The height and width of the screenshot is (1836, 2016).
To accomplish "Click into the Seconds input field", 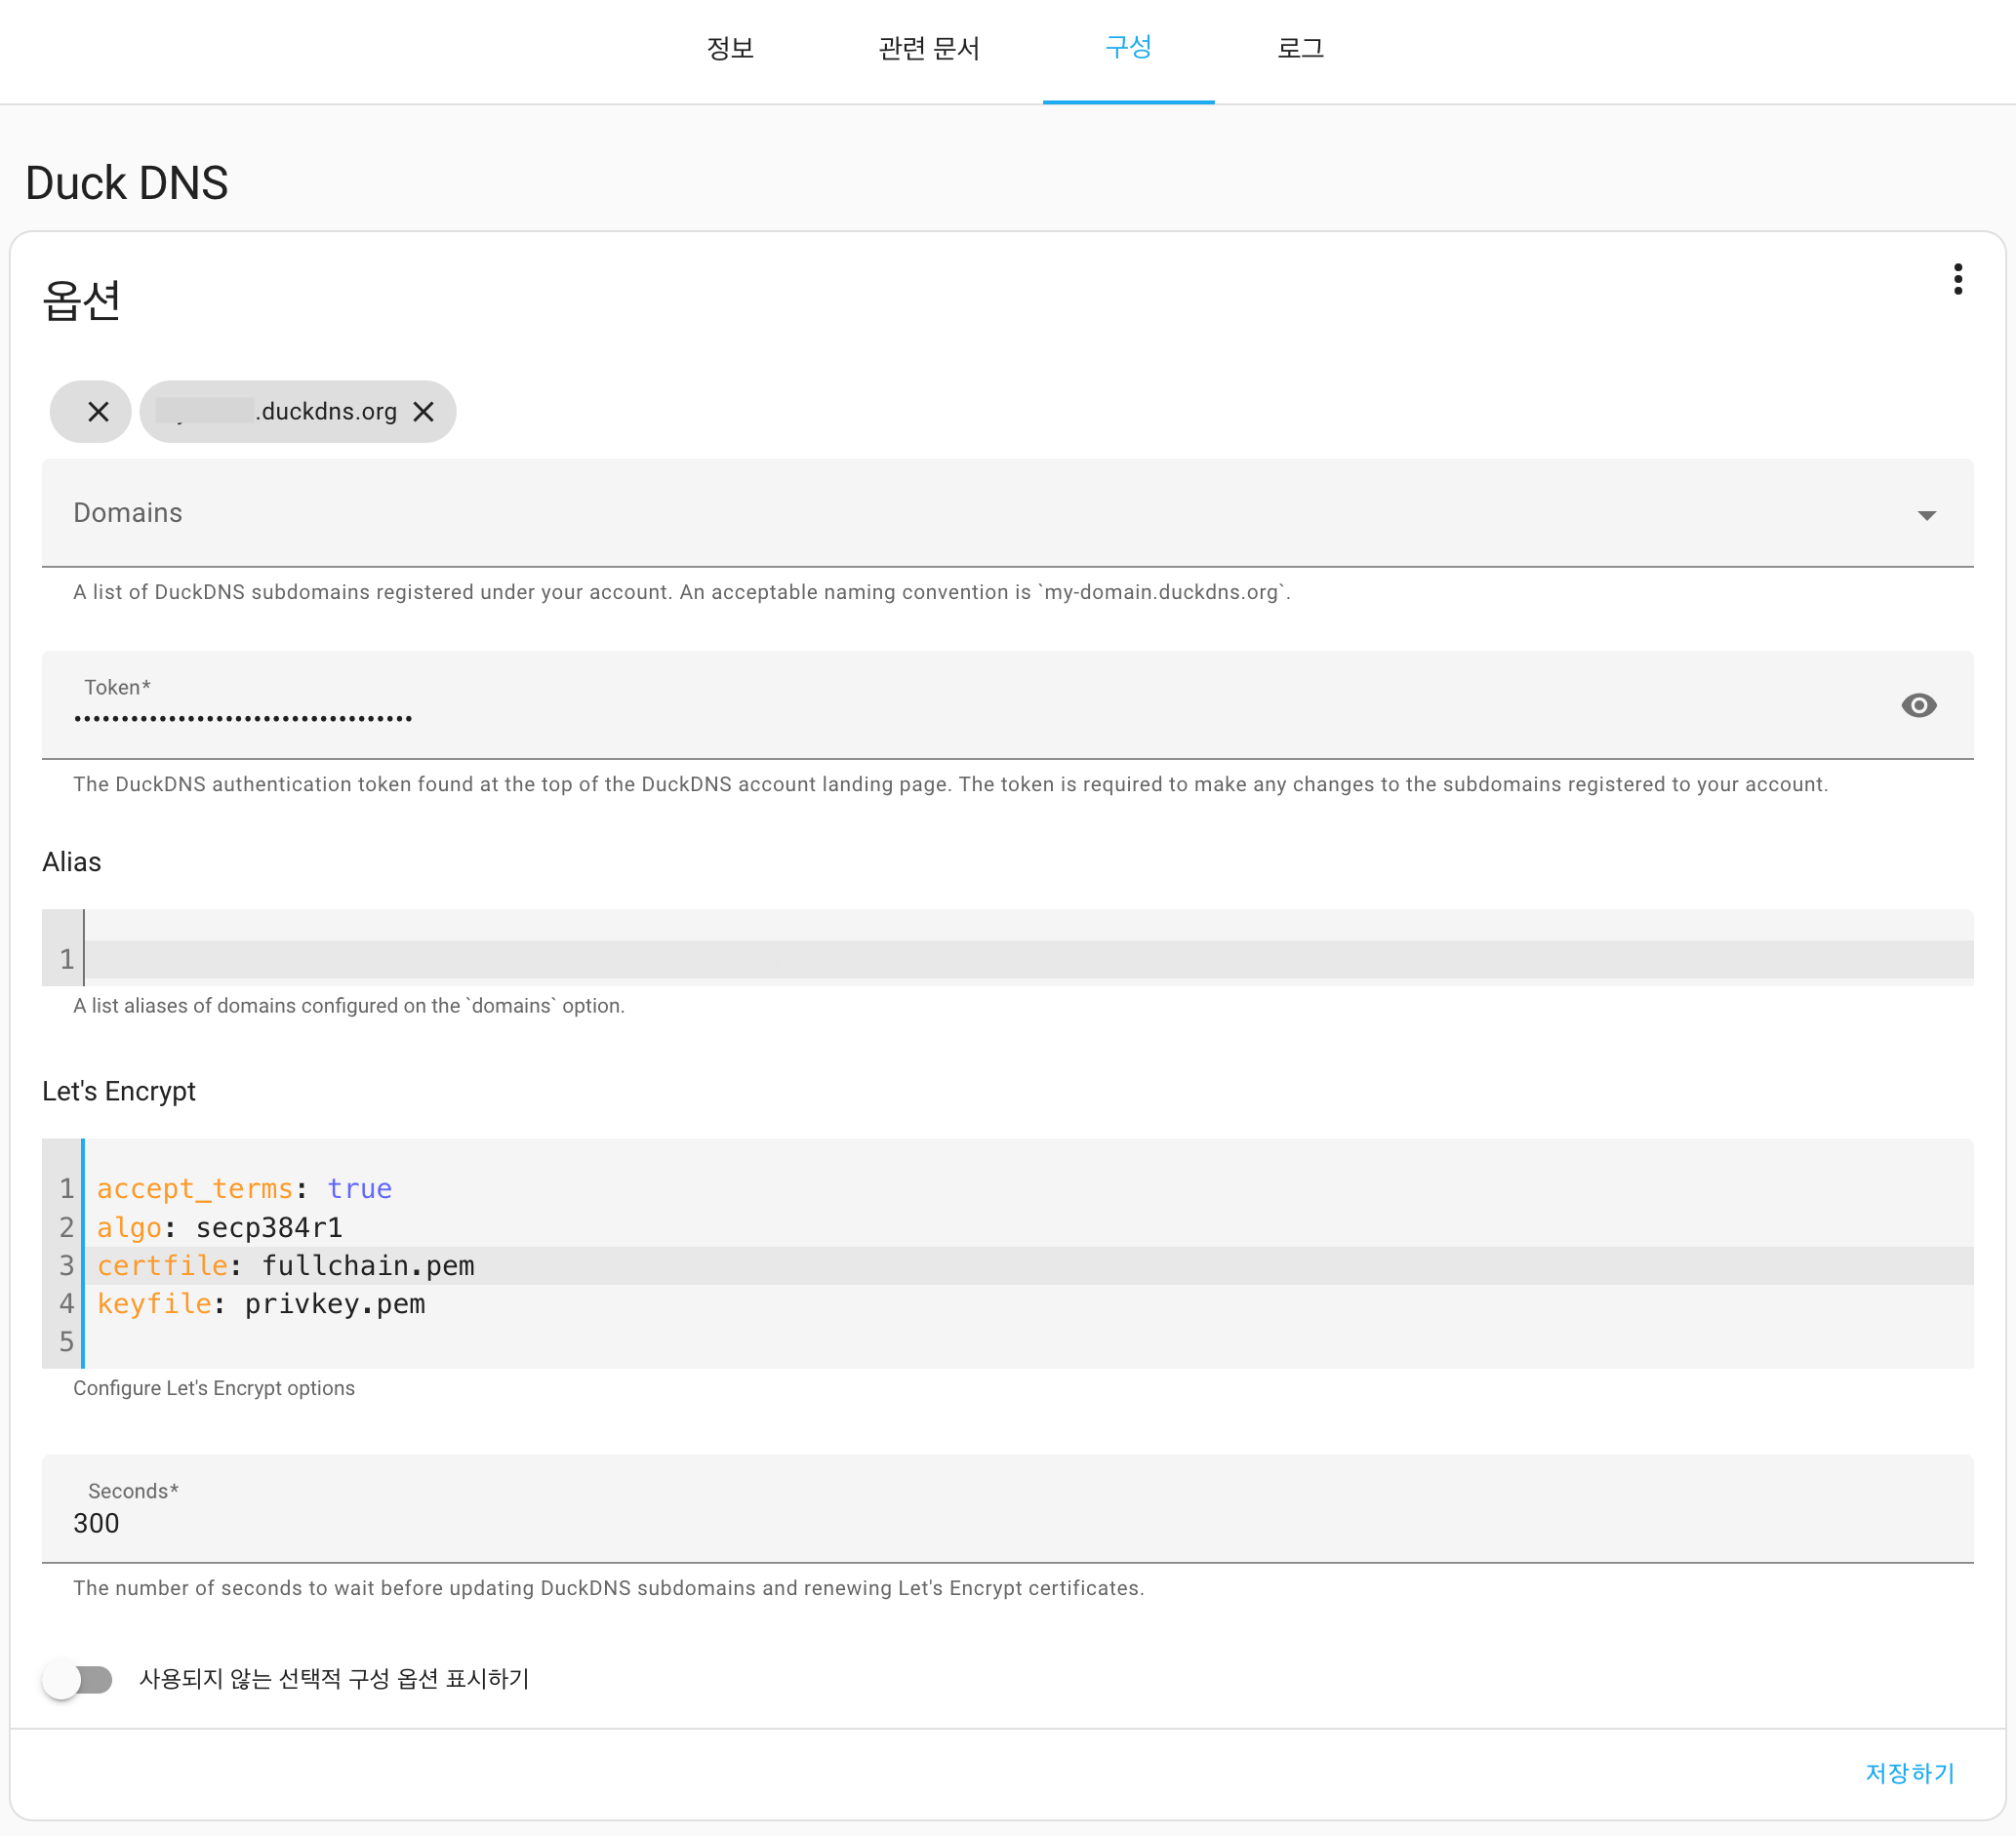I will [900, 1522].
